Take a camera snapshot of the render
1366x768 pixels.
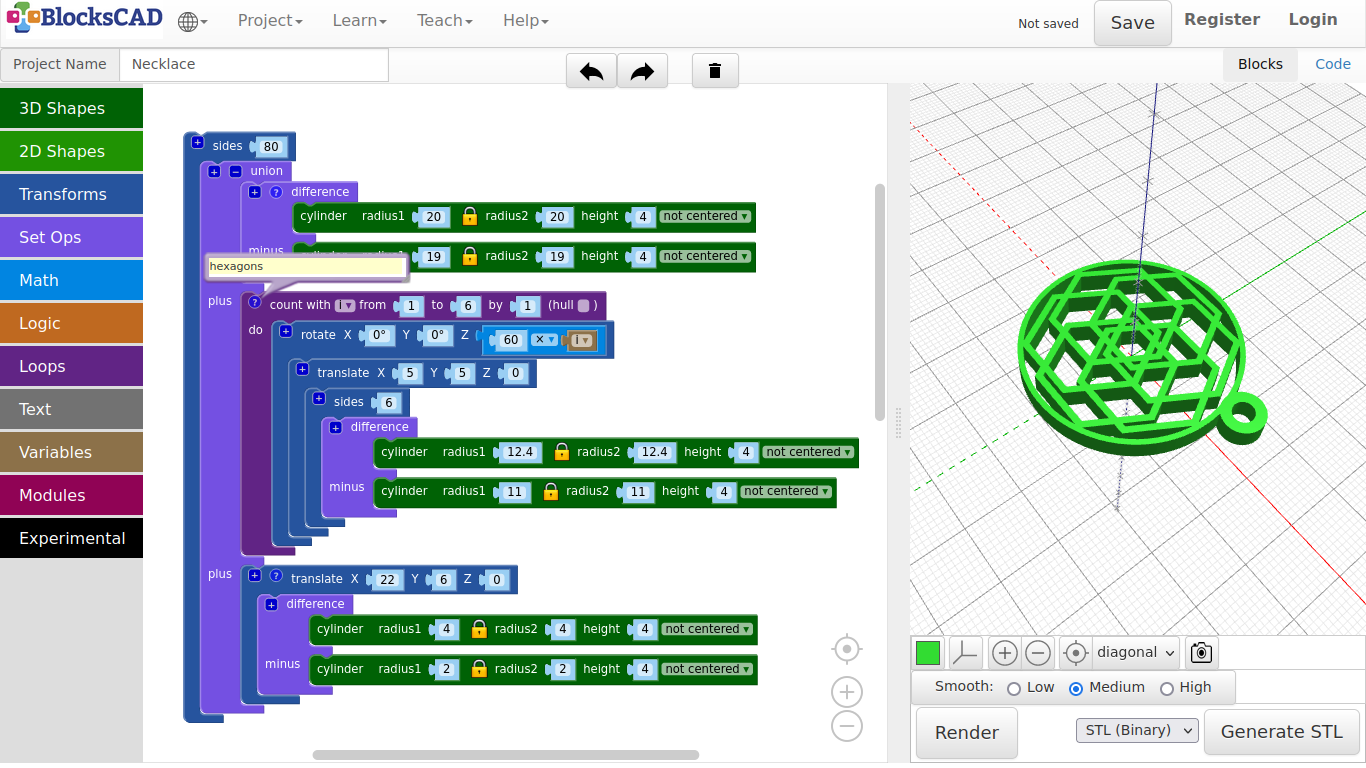tap(1201, 653)
